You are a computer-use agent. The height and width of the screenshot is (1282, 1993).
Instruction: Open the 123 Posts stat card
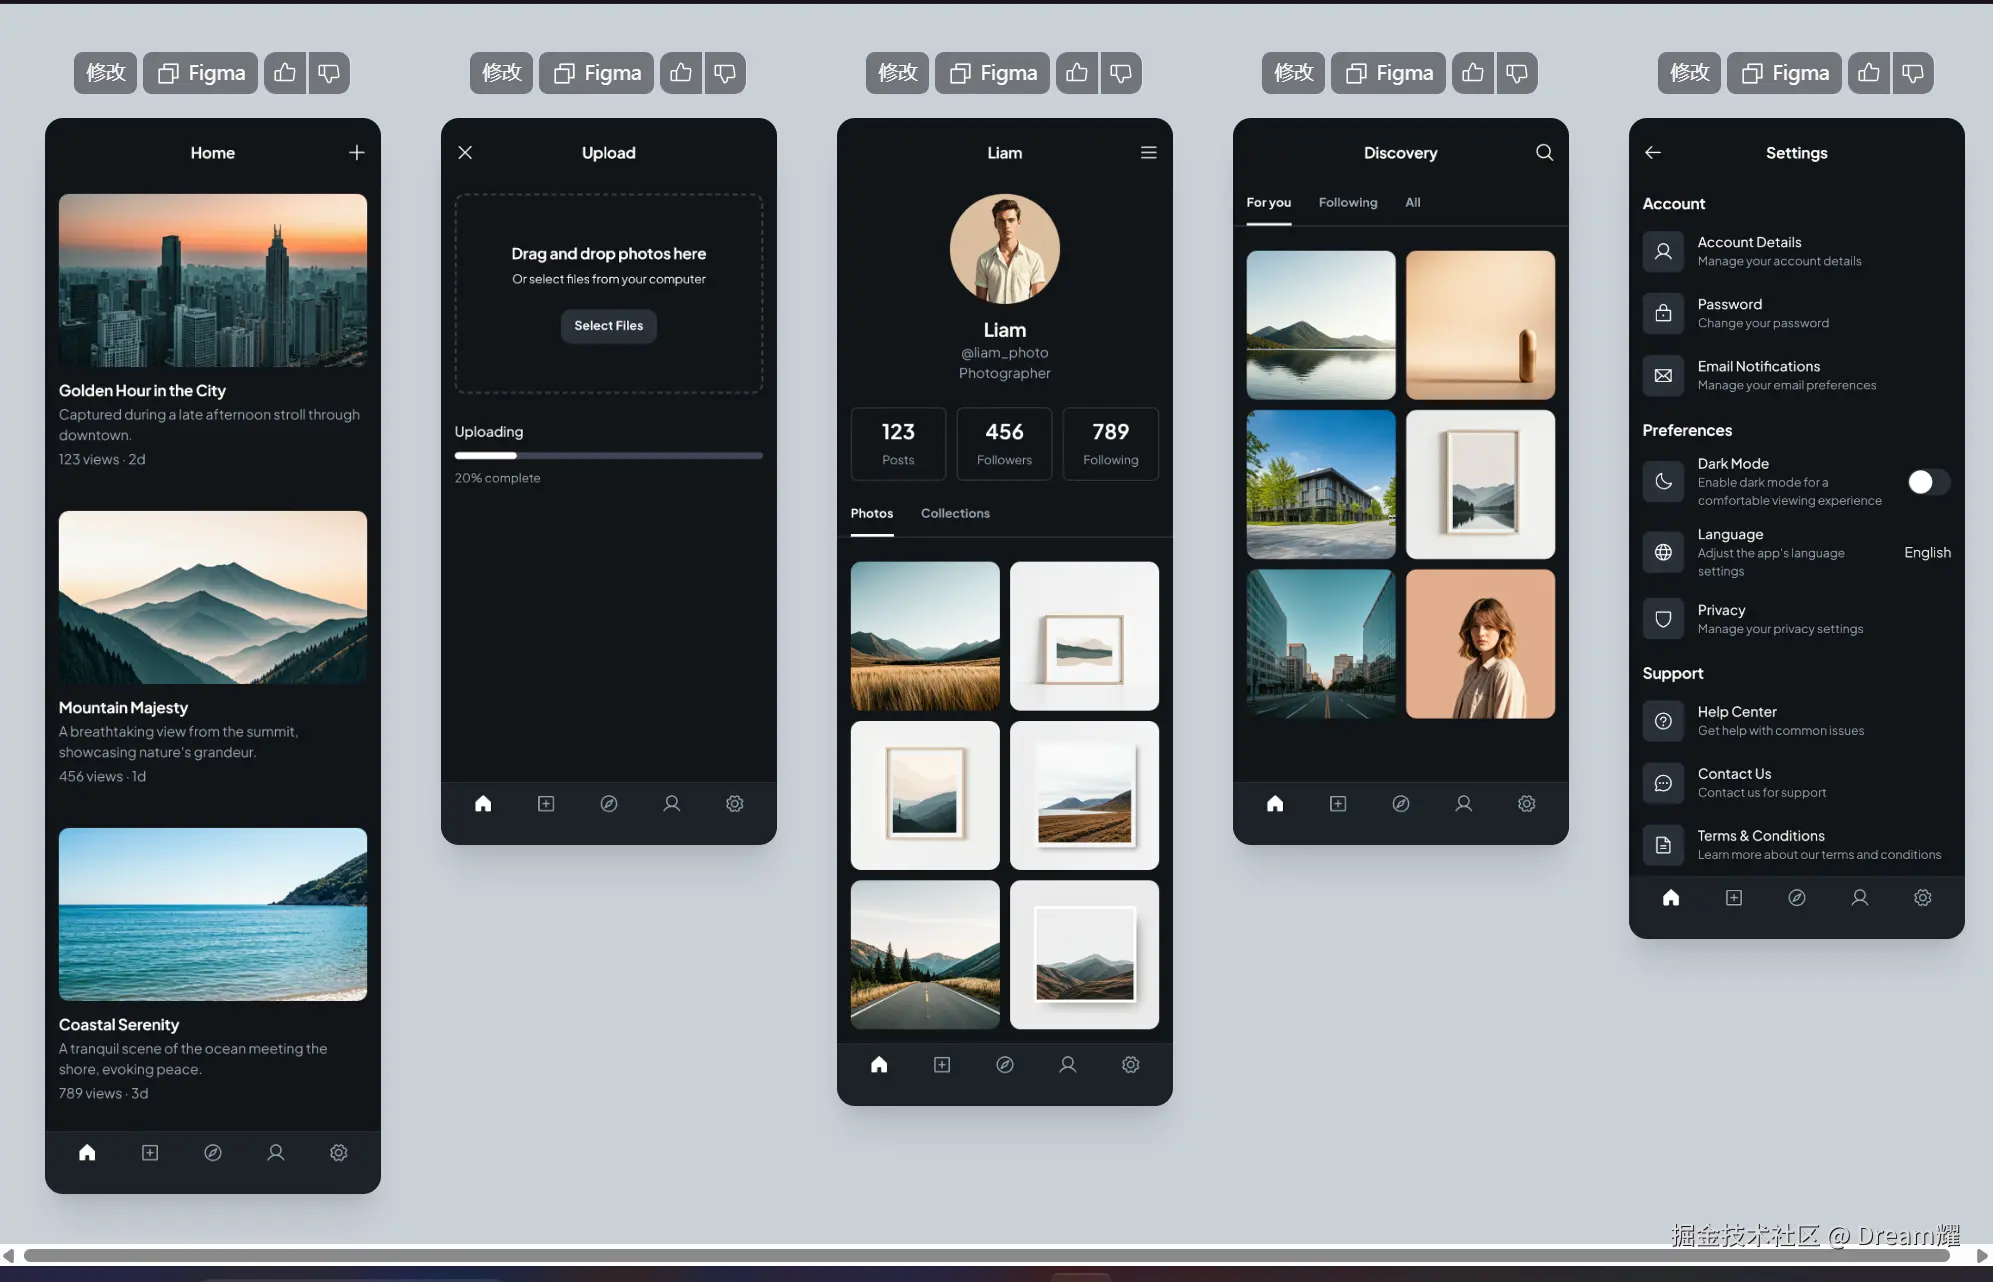pyautogui.click(x=898, y=444)
